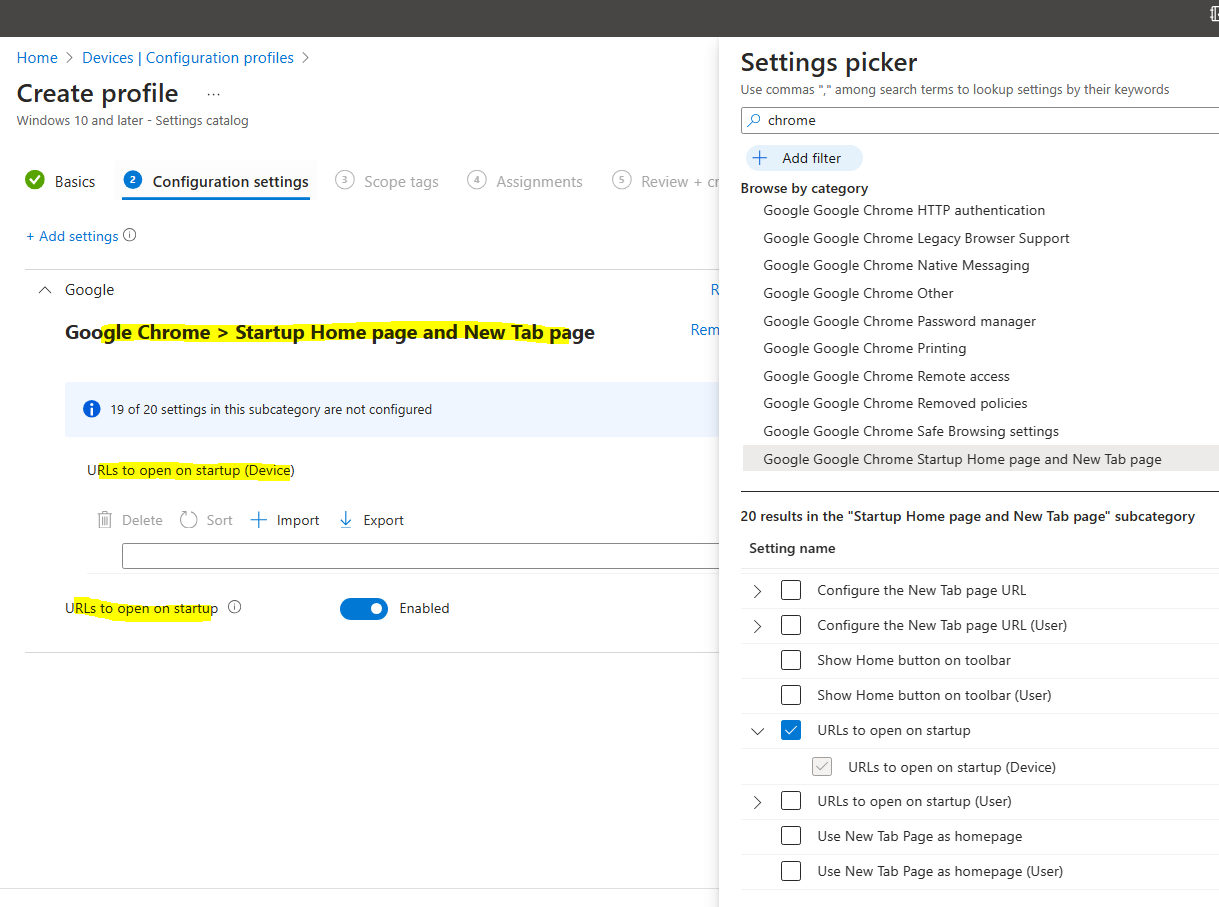Click the Add filter button
This screenshot has height=907, width=1219.
pos(804,158)
